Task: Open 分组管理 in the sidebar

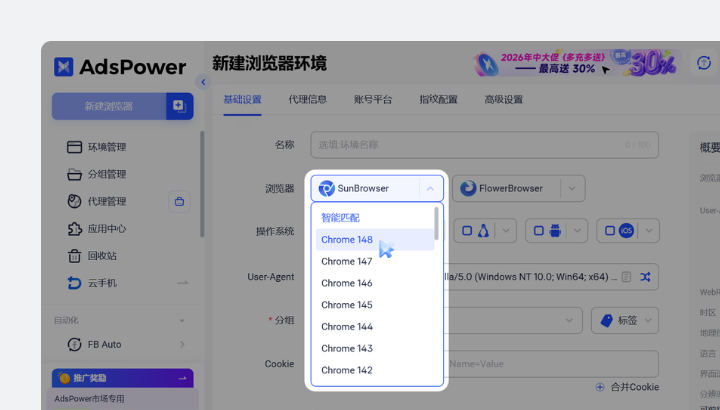Action: point(107,174)
